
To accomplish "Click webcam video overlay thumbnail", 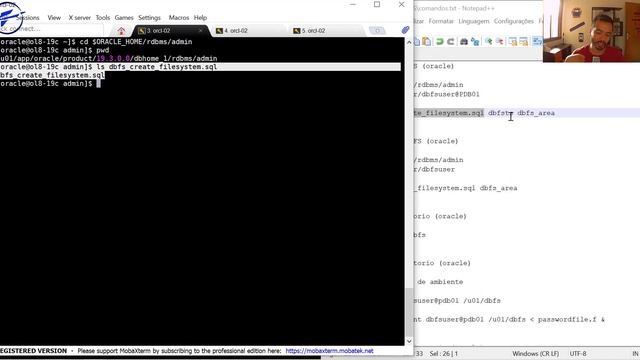I will 591,31.
